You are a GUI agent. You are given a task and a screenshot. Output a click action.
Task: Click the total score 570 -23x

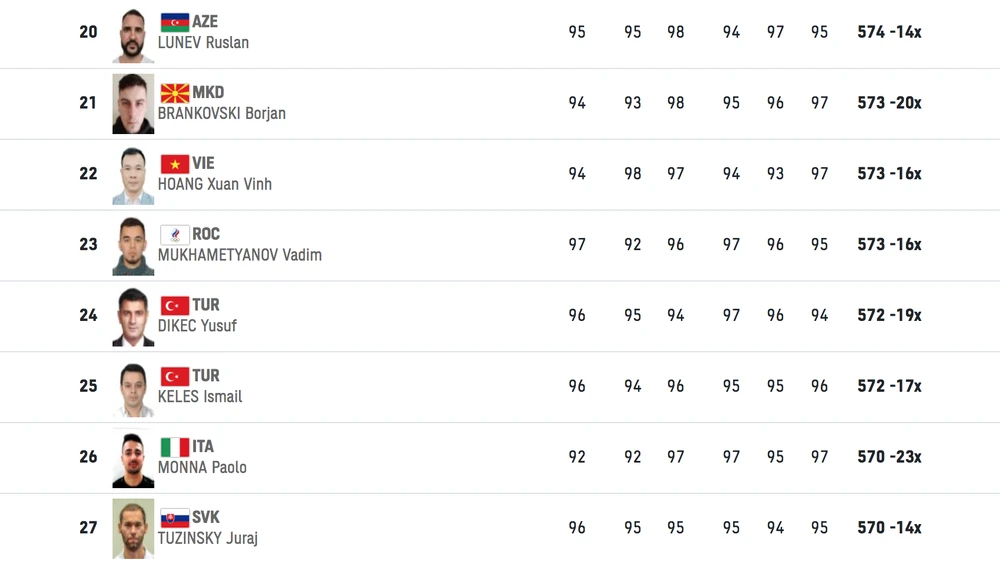[889, 457]
